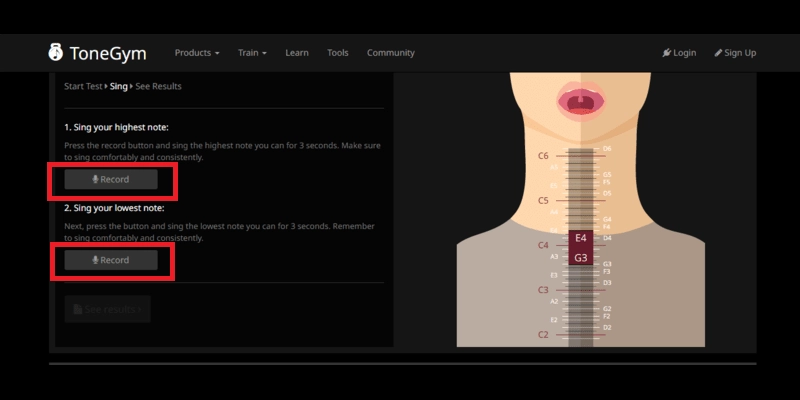Click the open mouth illustration
Screen dimensions: 800x400
point(580,101)
